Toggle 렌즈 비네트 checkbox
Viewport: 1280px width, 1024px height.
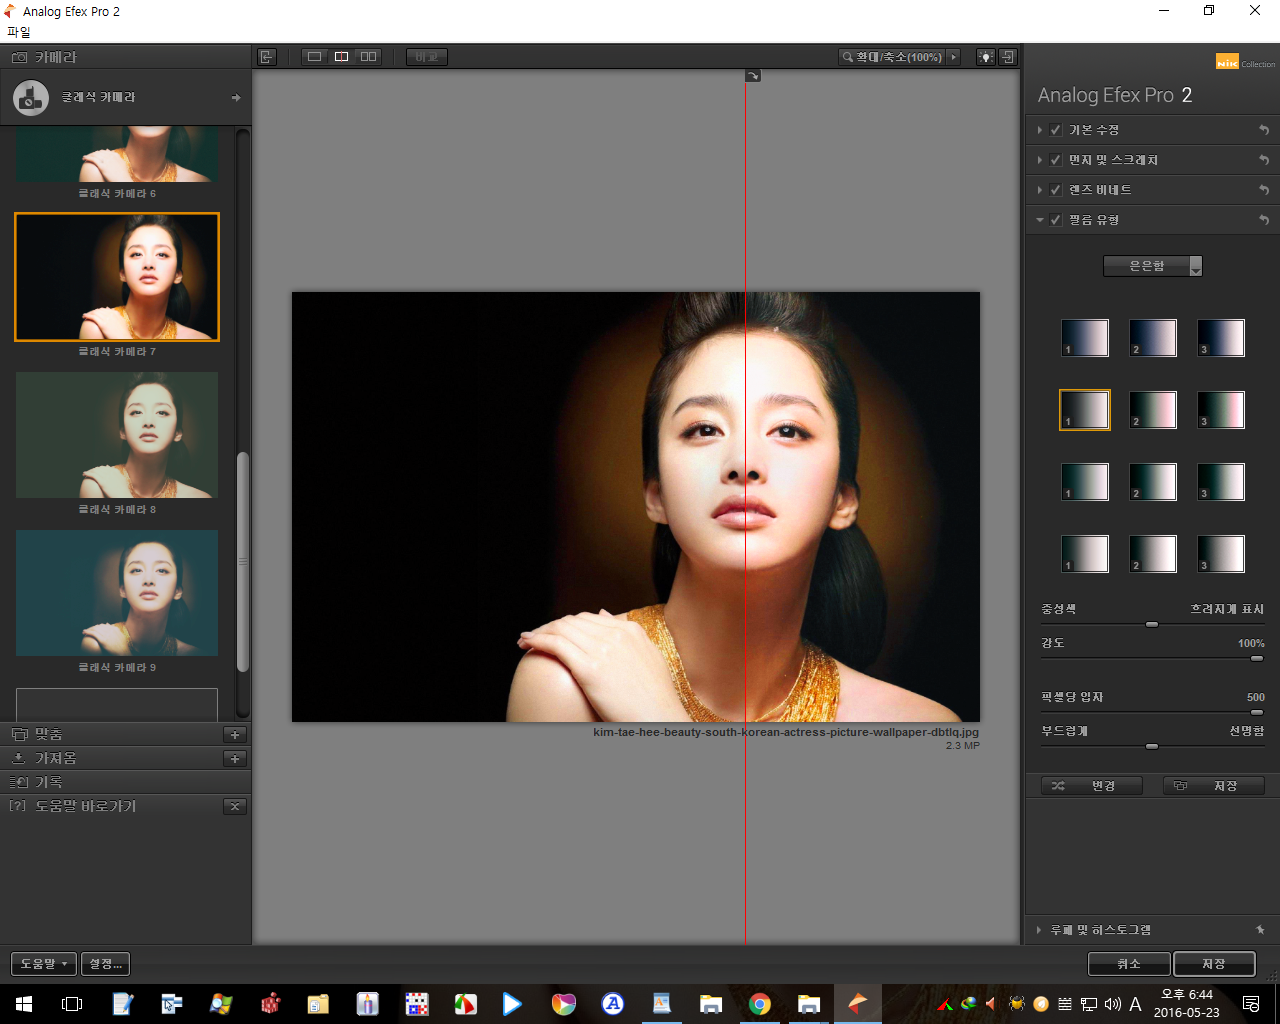pos(1055,190)
